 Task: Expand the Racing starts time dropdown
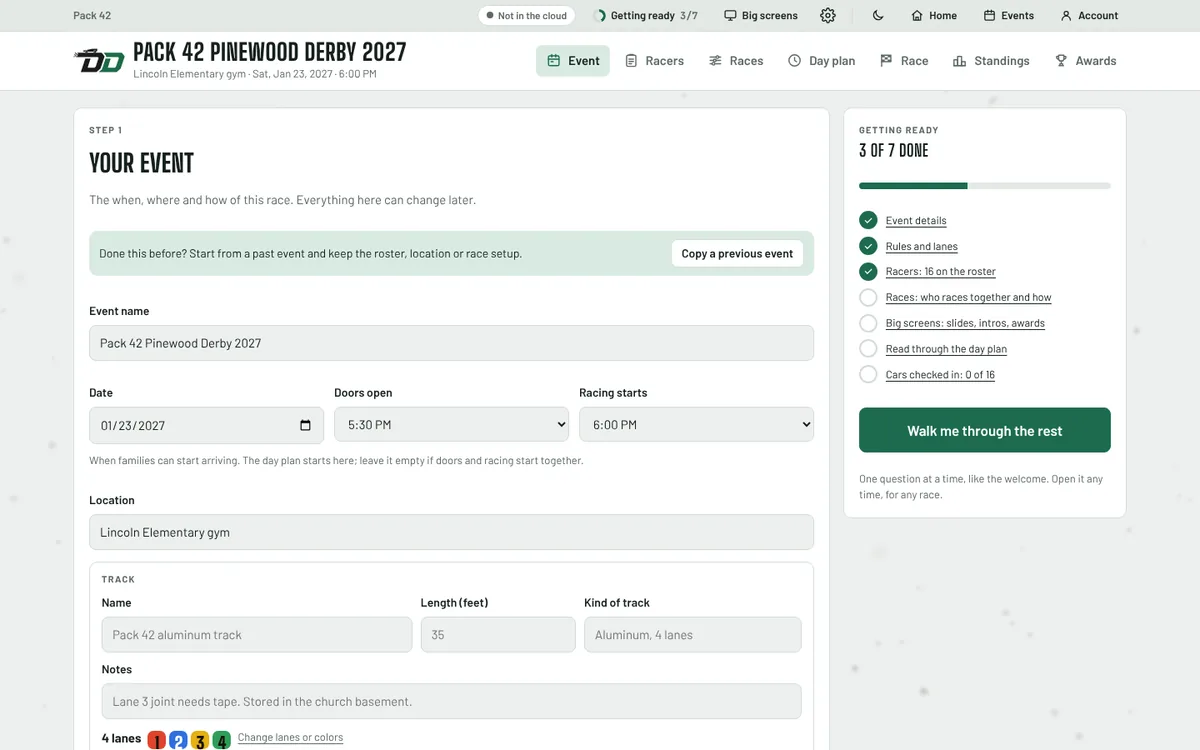696,425
